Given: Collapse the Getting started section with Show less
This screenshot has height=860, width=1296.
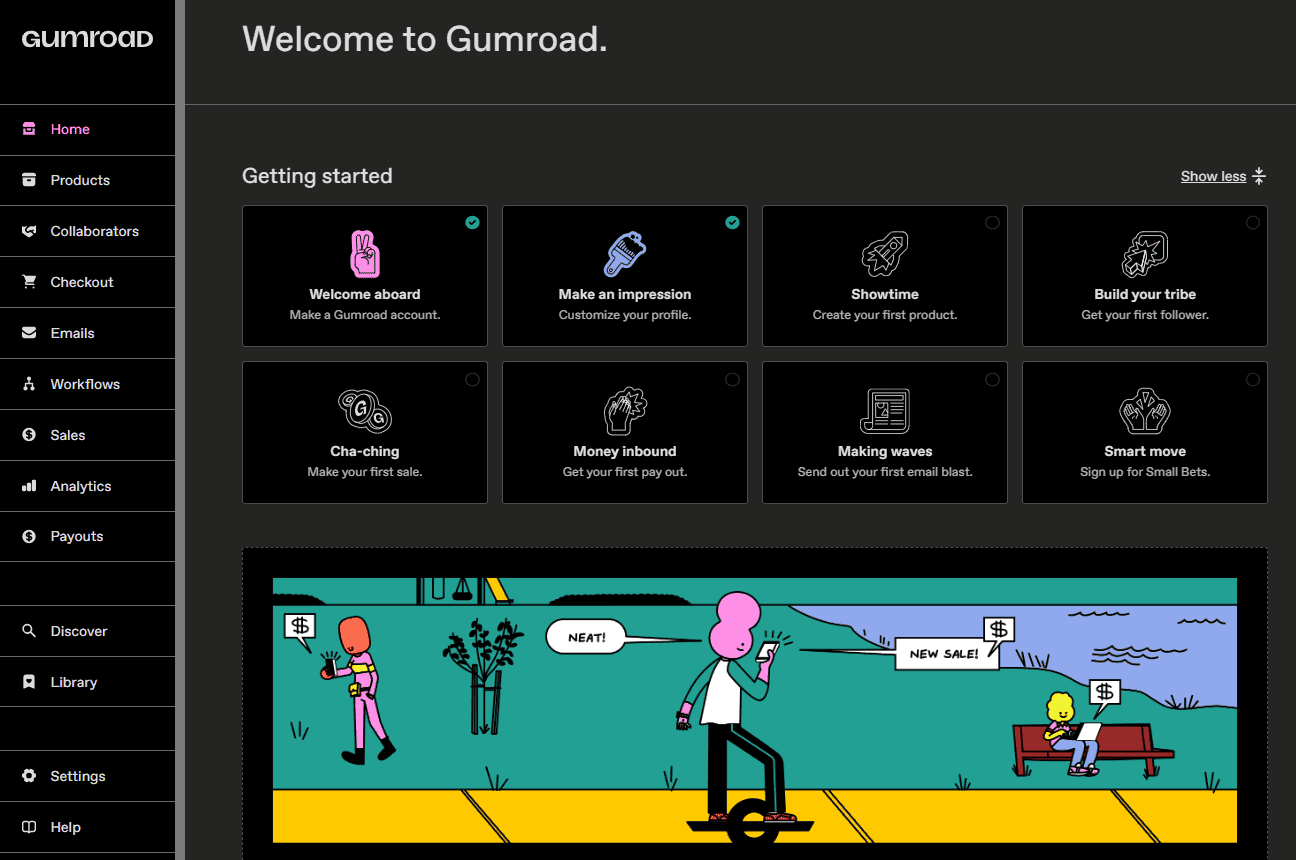Looking at the screenshot, I should 1213,176.
